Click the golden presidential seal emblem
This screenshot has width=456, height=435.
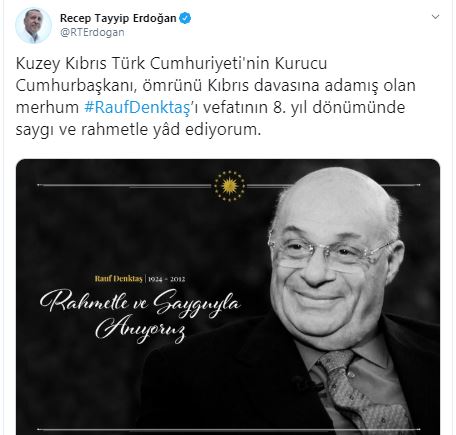tap(229, 186)
